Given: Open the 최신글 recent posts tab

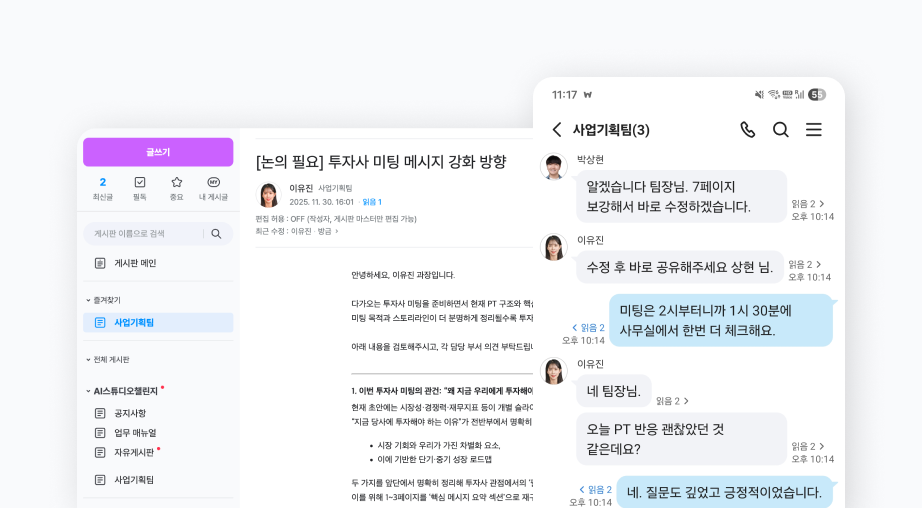Looking at the screenshot, I should [102, 189].
